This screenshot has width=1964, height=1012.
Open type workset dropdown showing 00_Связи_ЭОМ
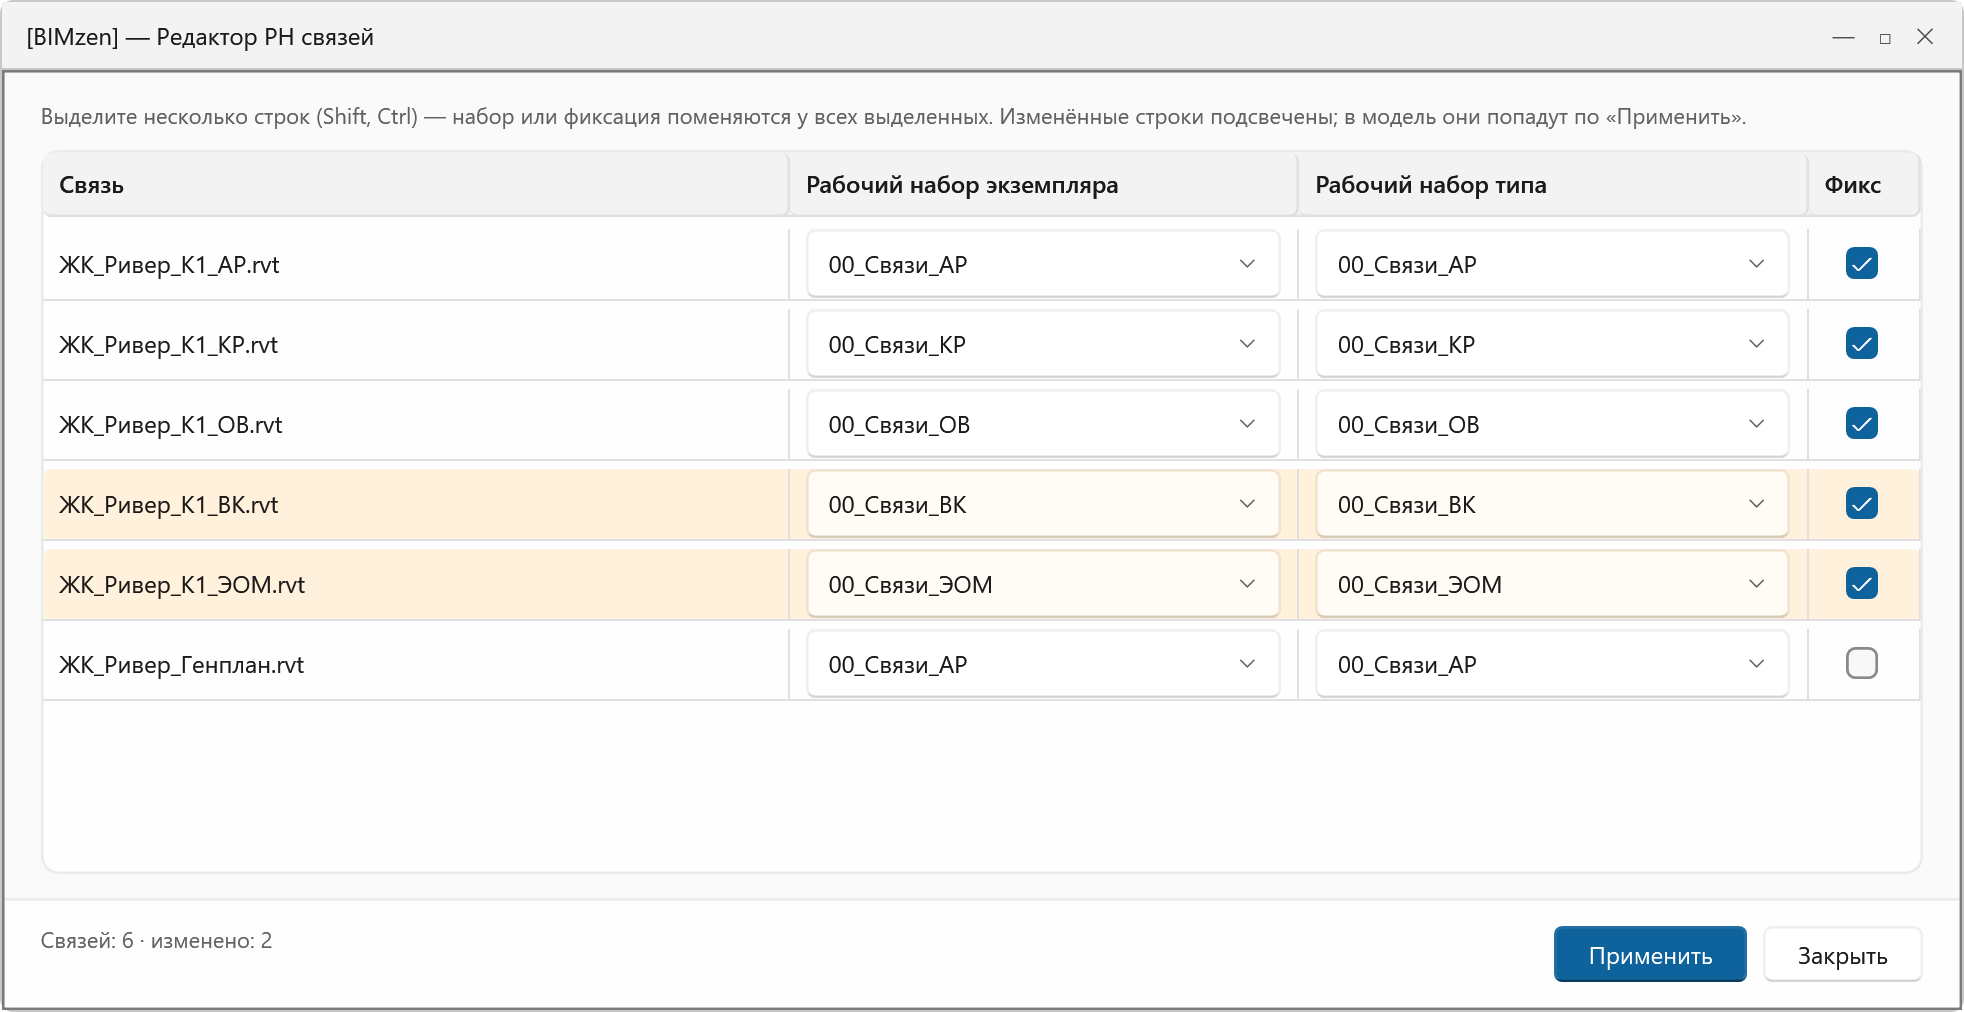click(1552, 584)
